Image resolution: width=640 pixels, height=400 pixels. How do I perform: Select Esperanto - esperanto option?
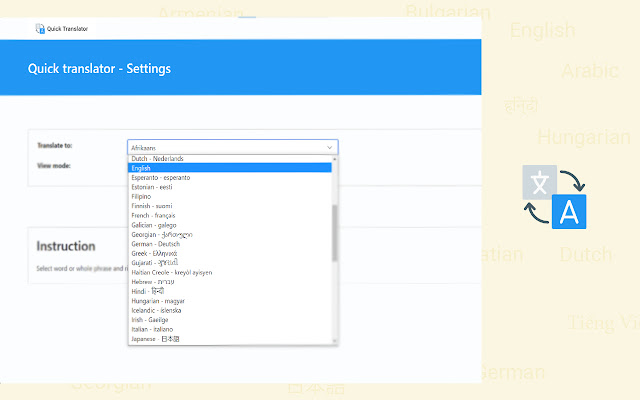[230, 178]
